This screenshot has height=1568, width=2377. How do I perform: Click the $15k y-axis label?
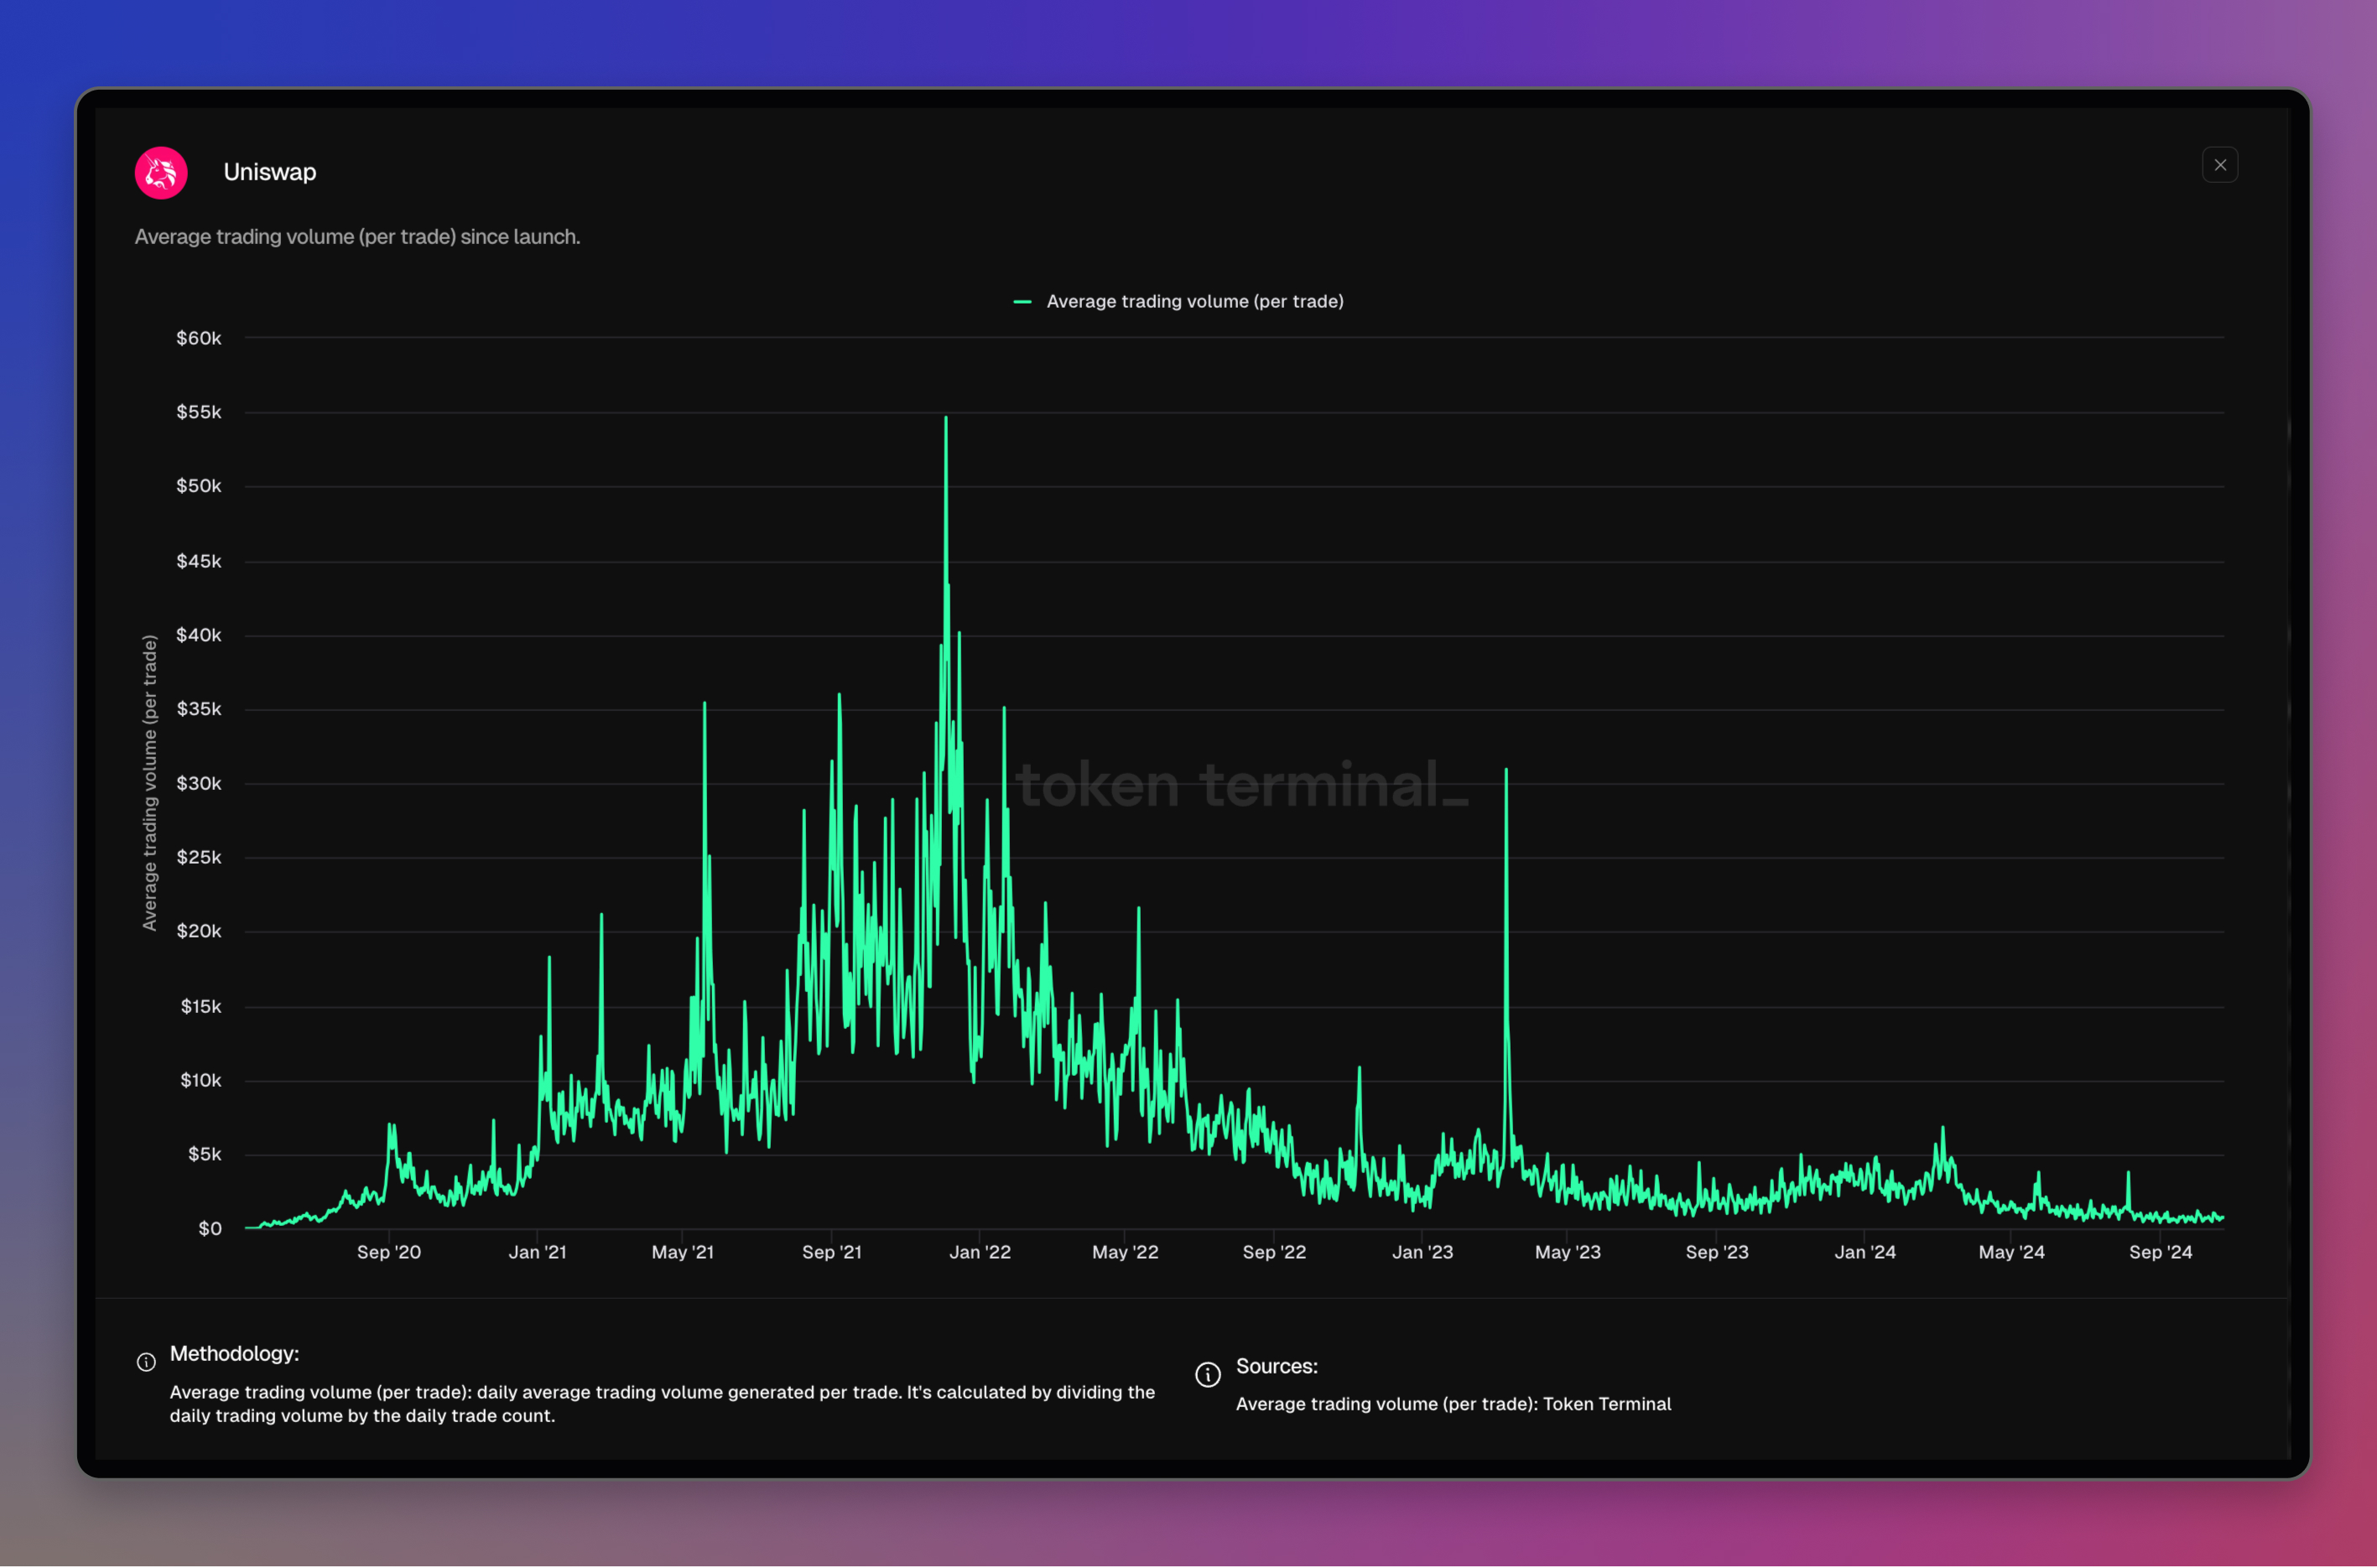(200, 1006)
